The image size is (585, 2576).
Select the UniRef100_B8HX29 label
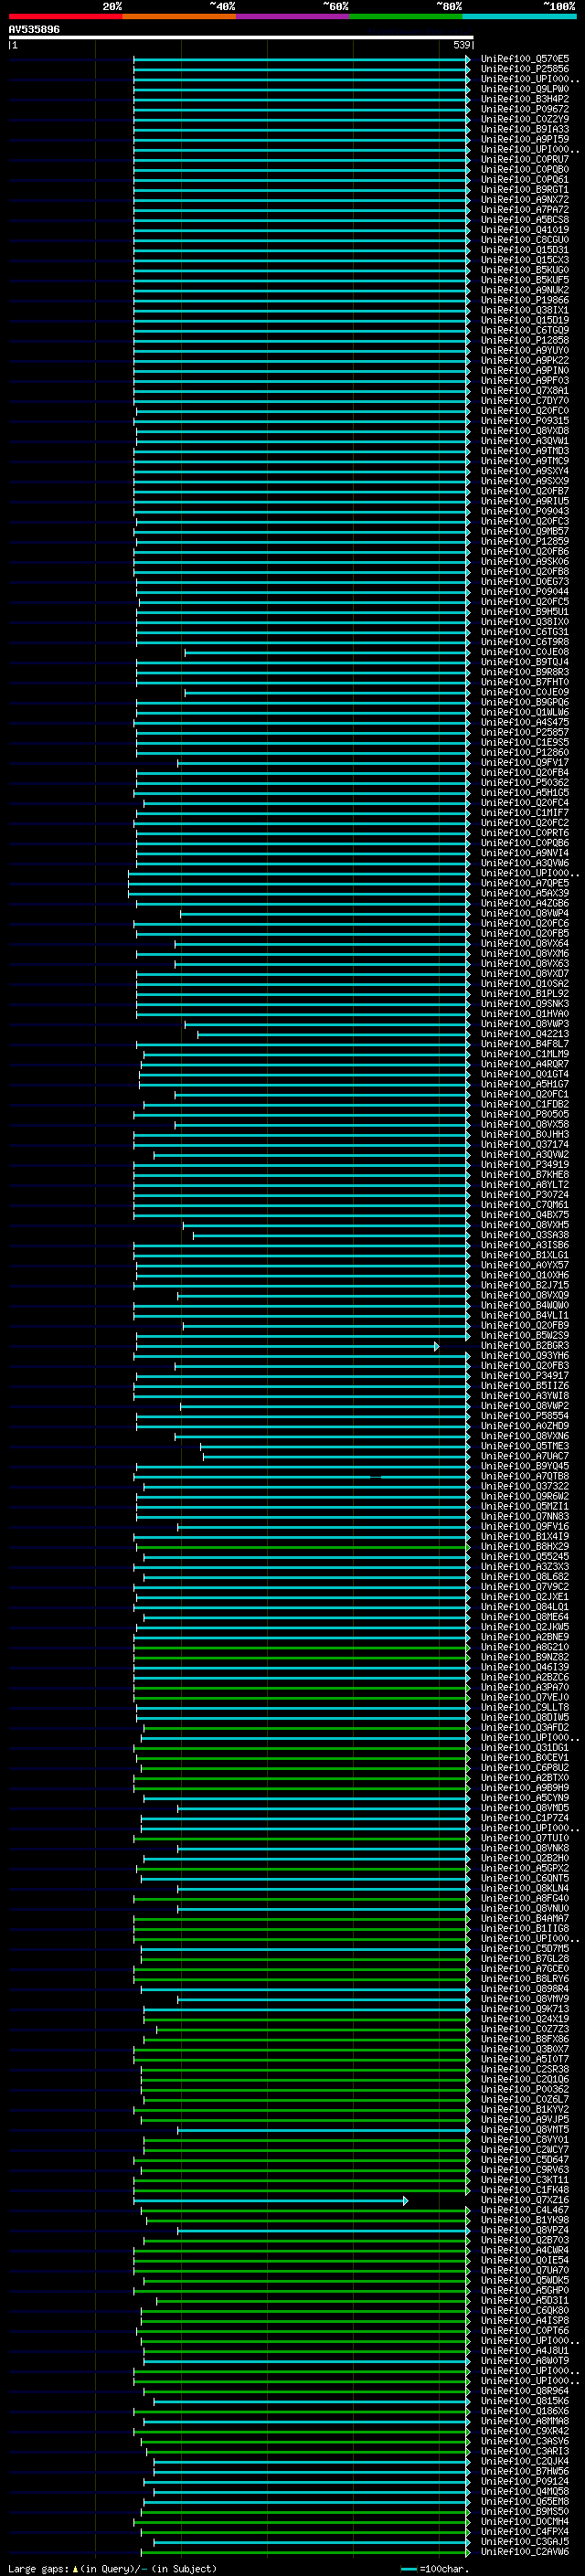coord(525,1547)
